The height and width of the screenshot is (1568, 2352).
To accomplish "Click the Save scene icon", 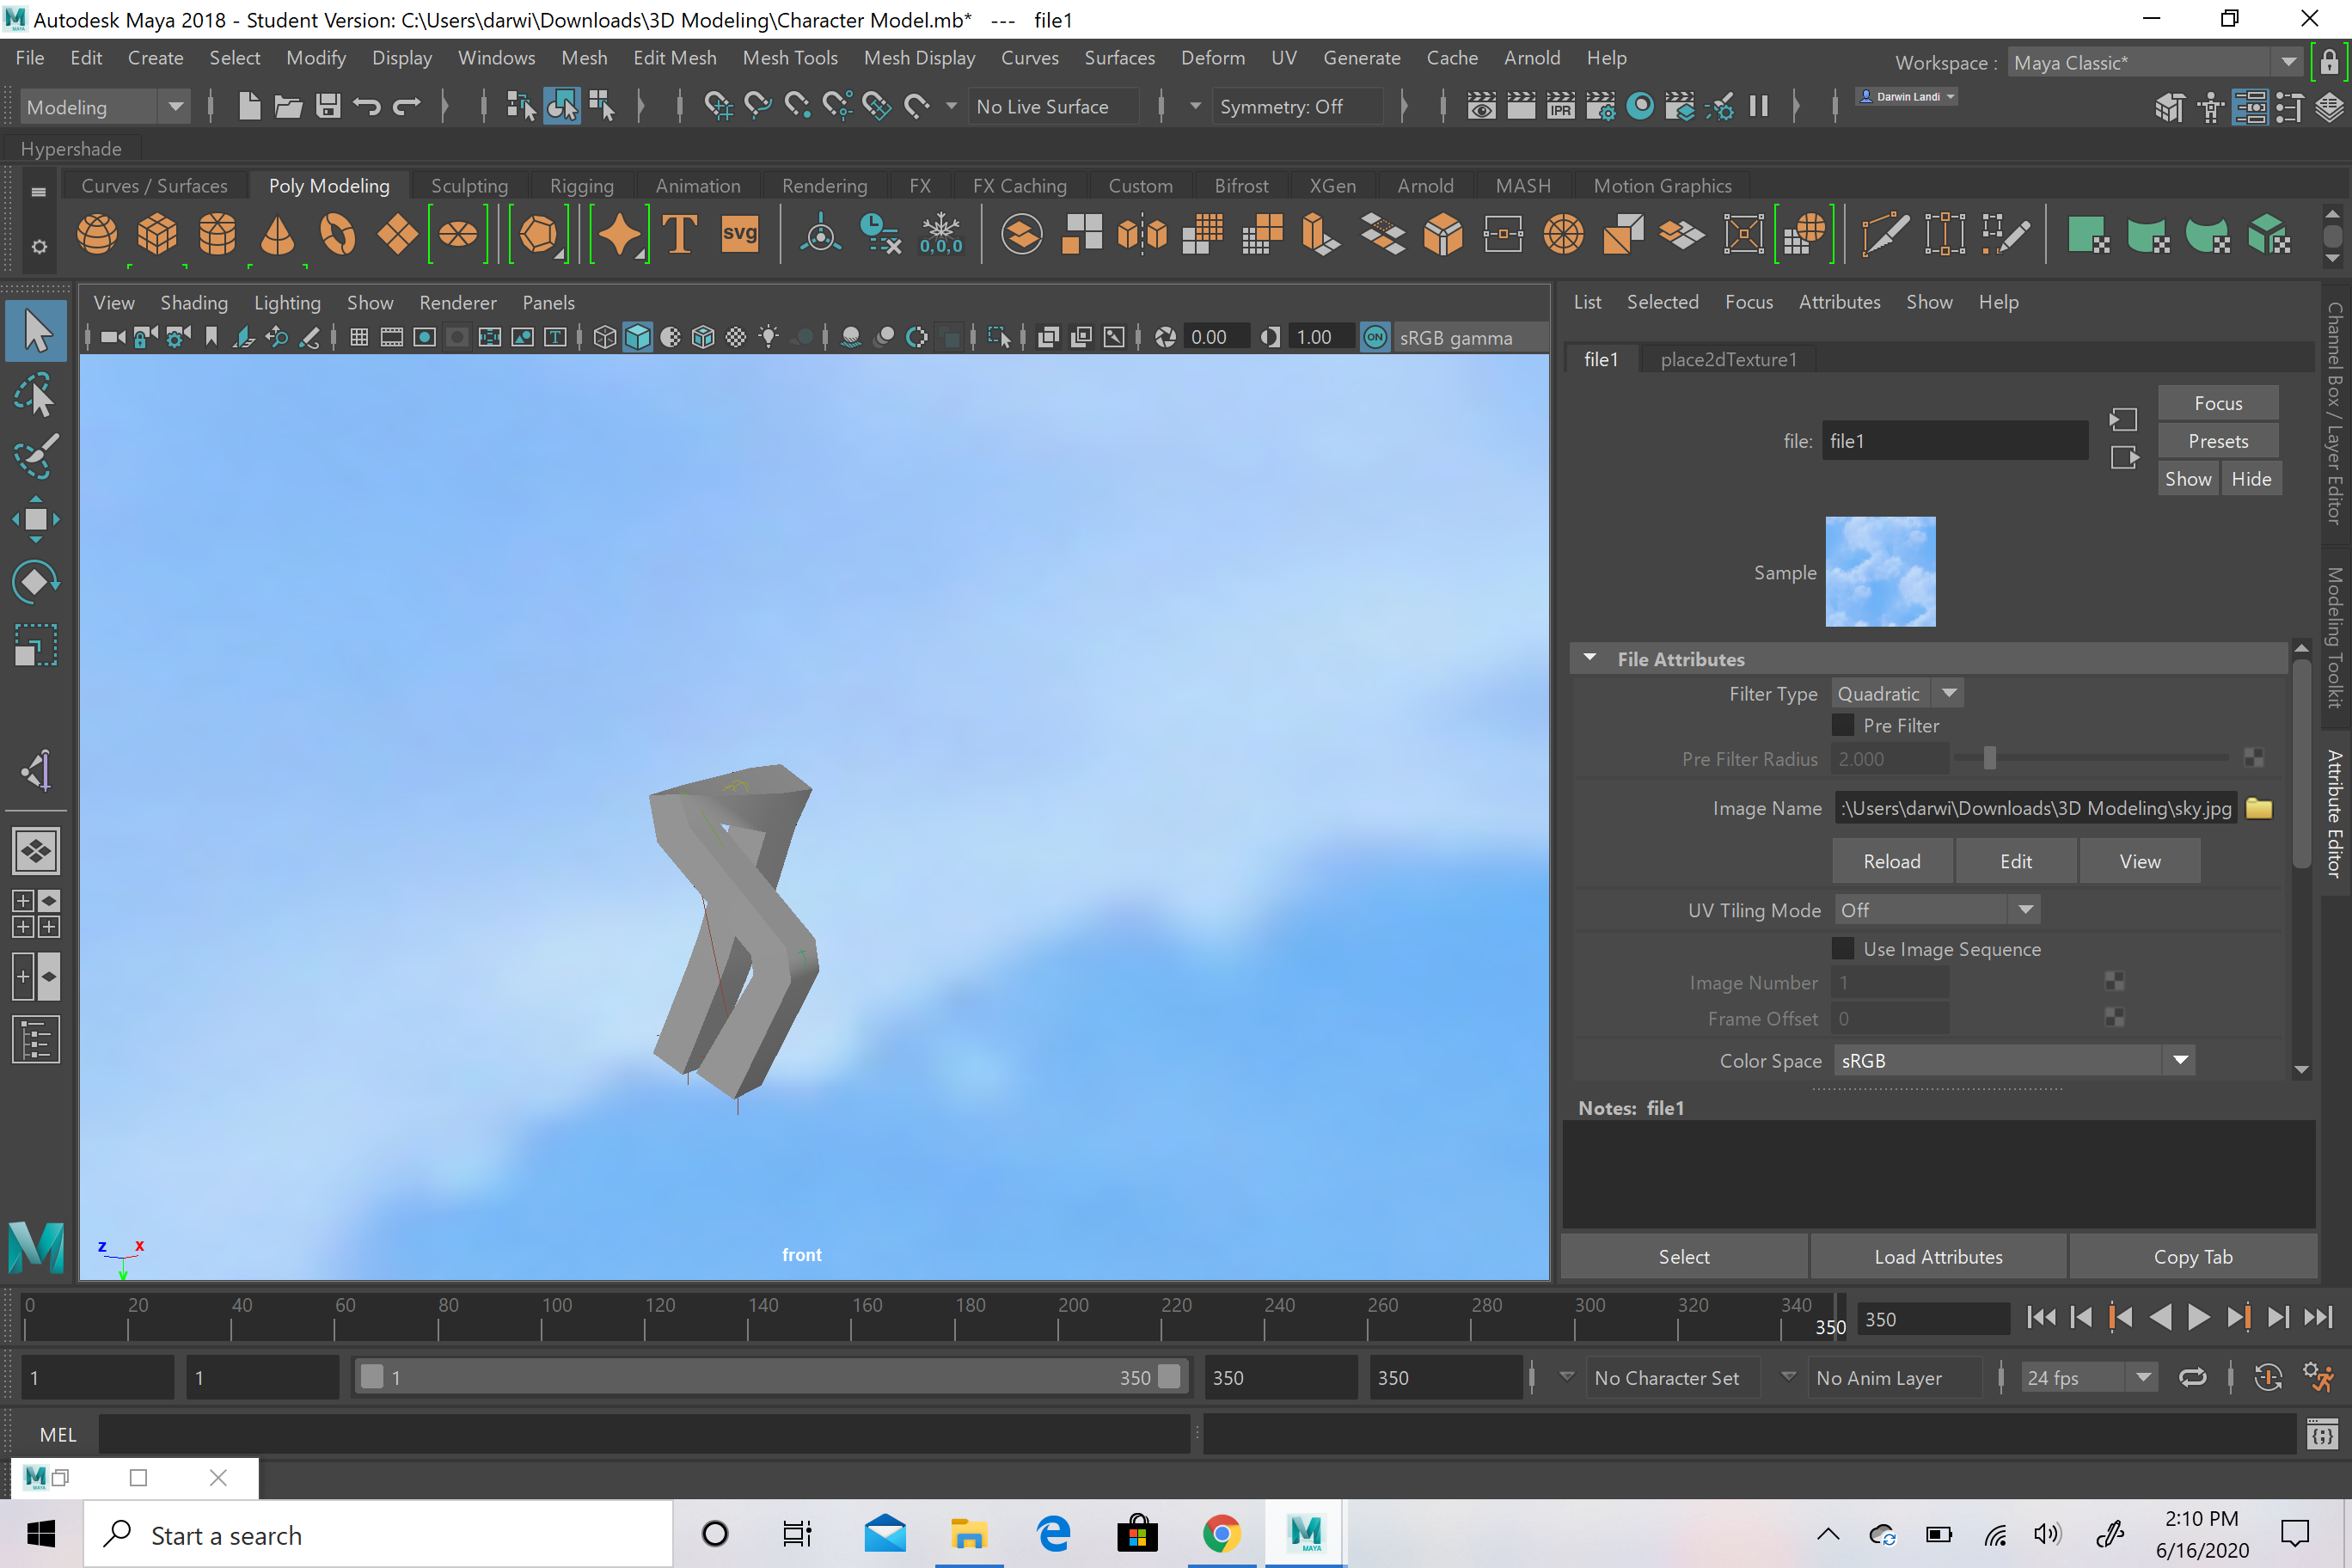I will (x=328, y=106).
